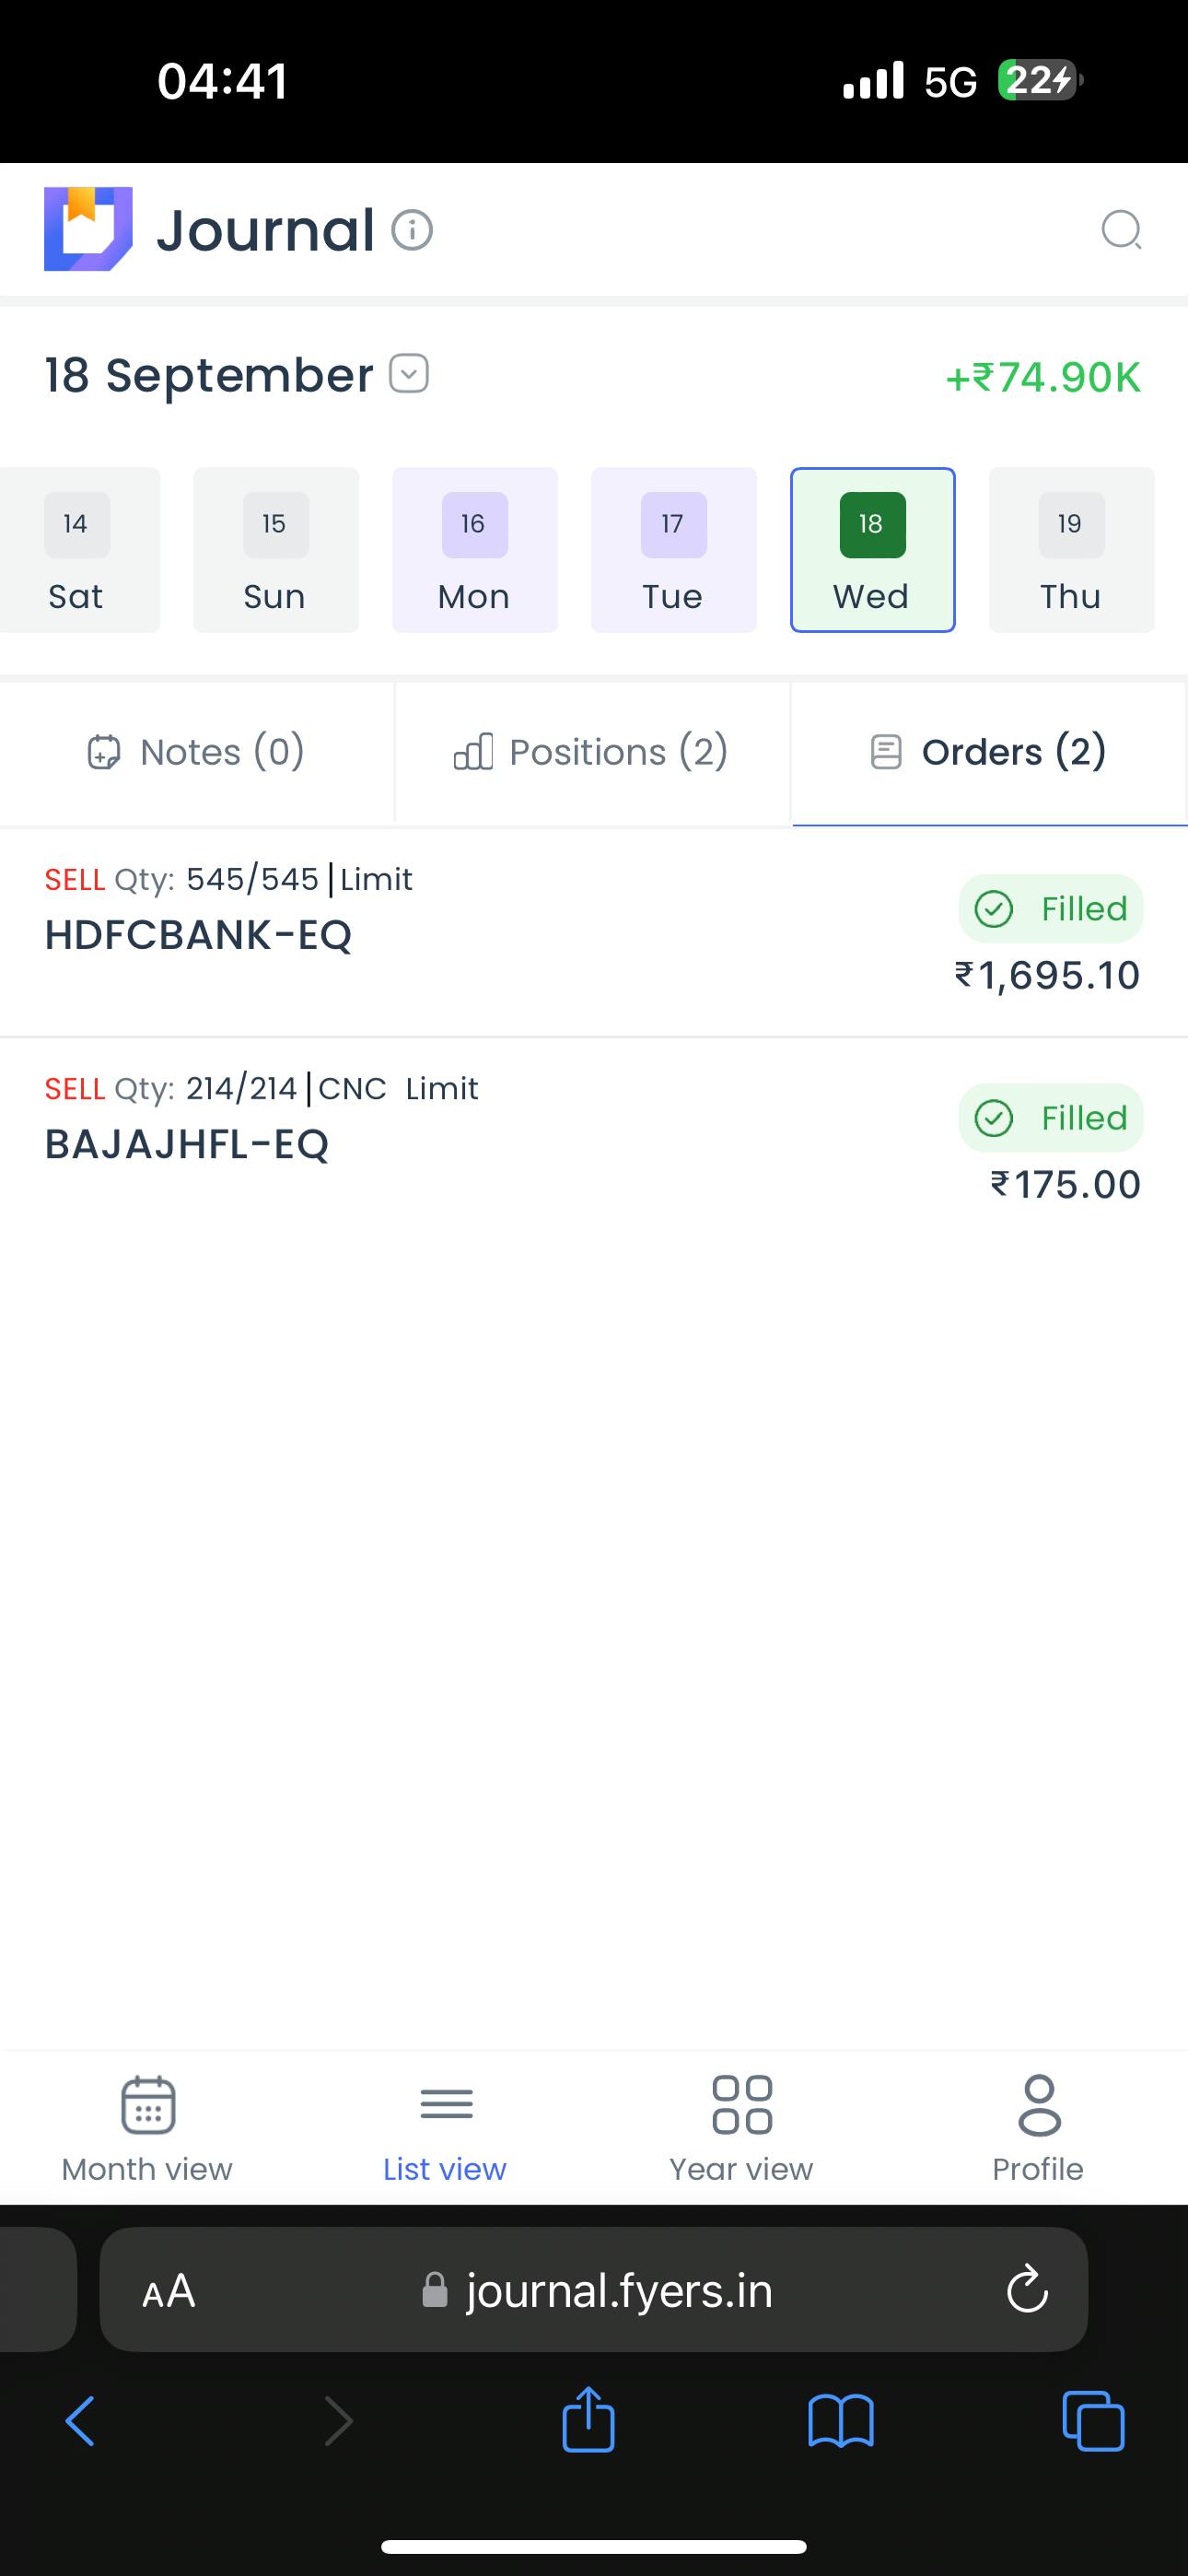
Task: Reload the journal.fyers.in page
Action: click(1027, 2289)
